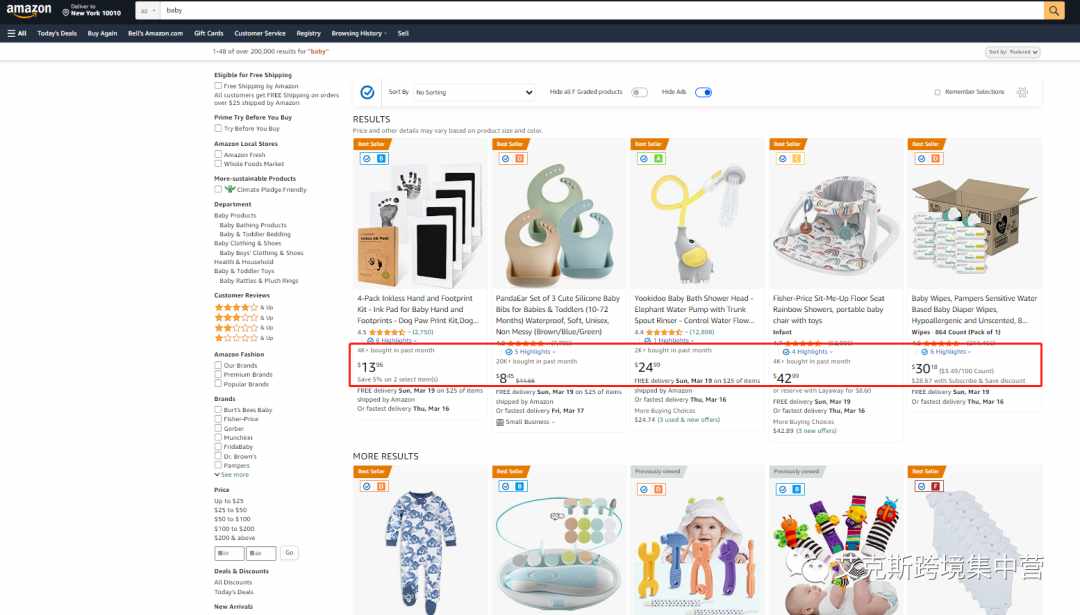Check the Climate Pledge Friendly box
The height and width of the screenshot is (615, 1080).
218,189
